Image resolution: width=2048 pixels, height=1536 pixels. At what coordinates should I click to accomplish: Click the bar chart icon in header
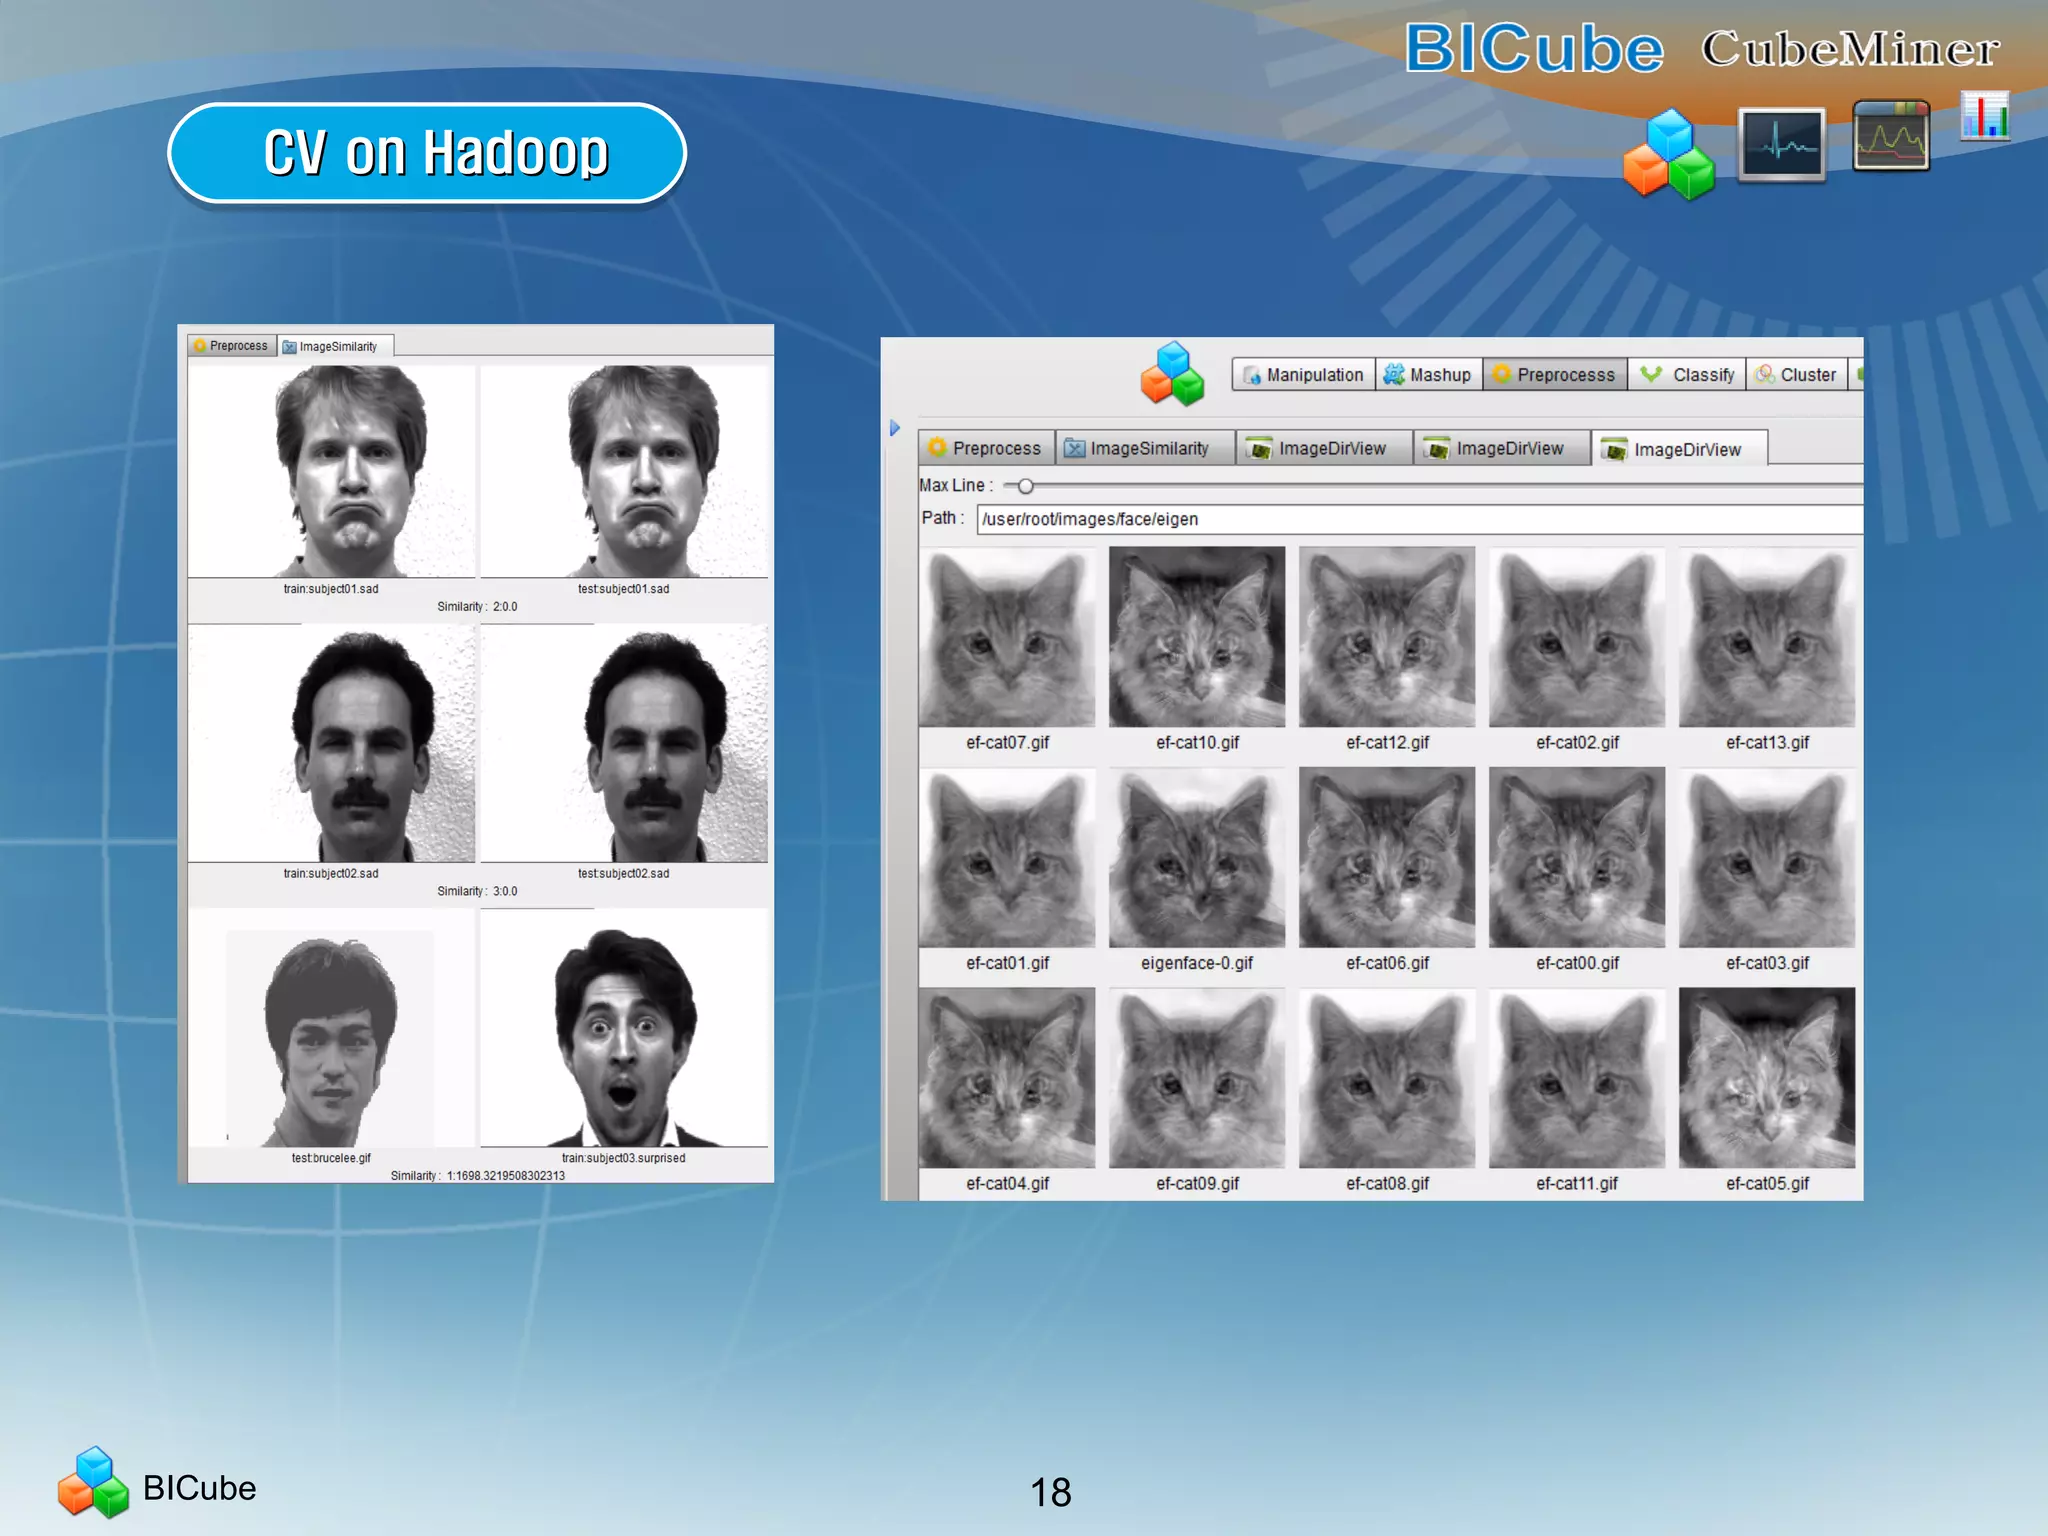(1985, 116)
